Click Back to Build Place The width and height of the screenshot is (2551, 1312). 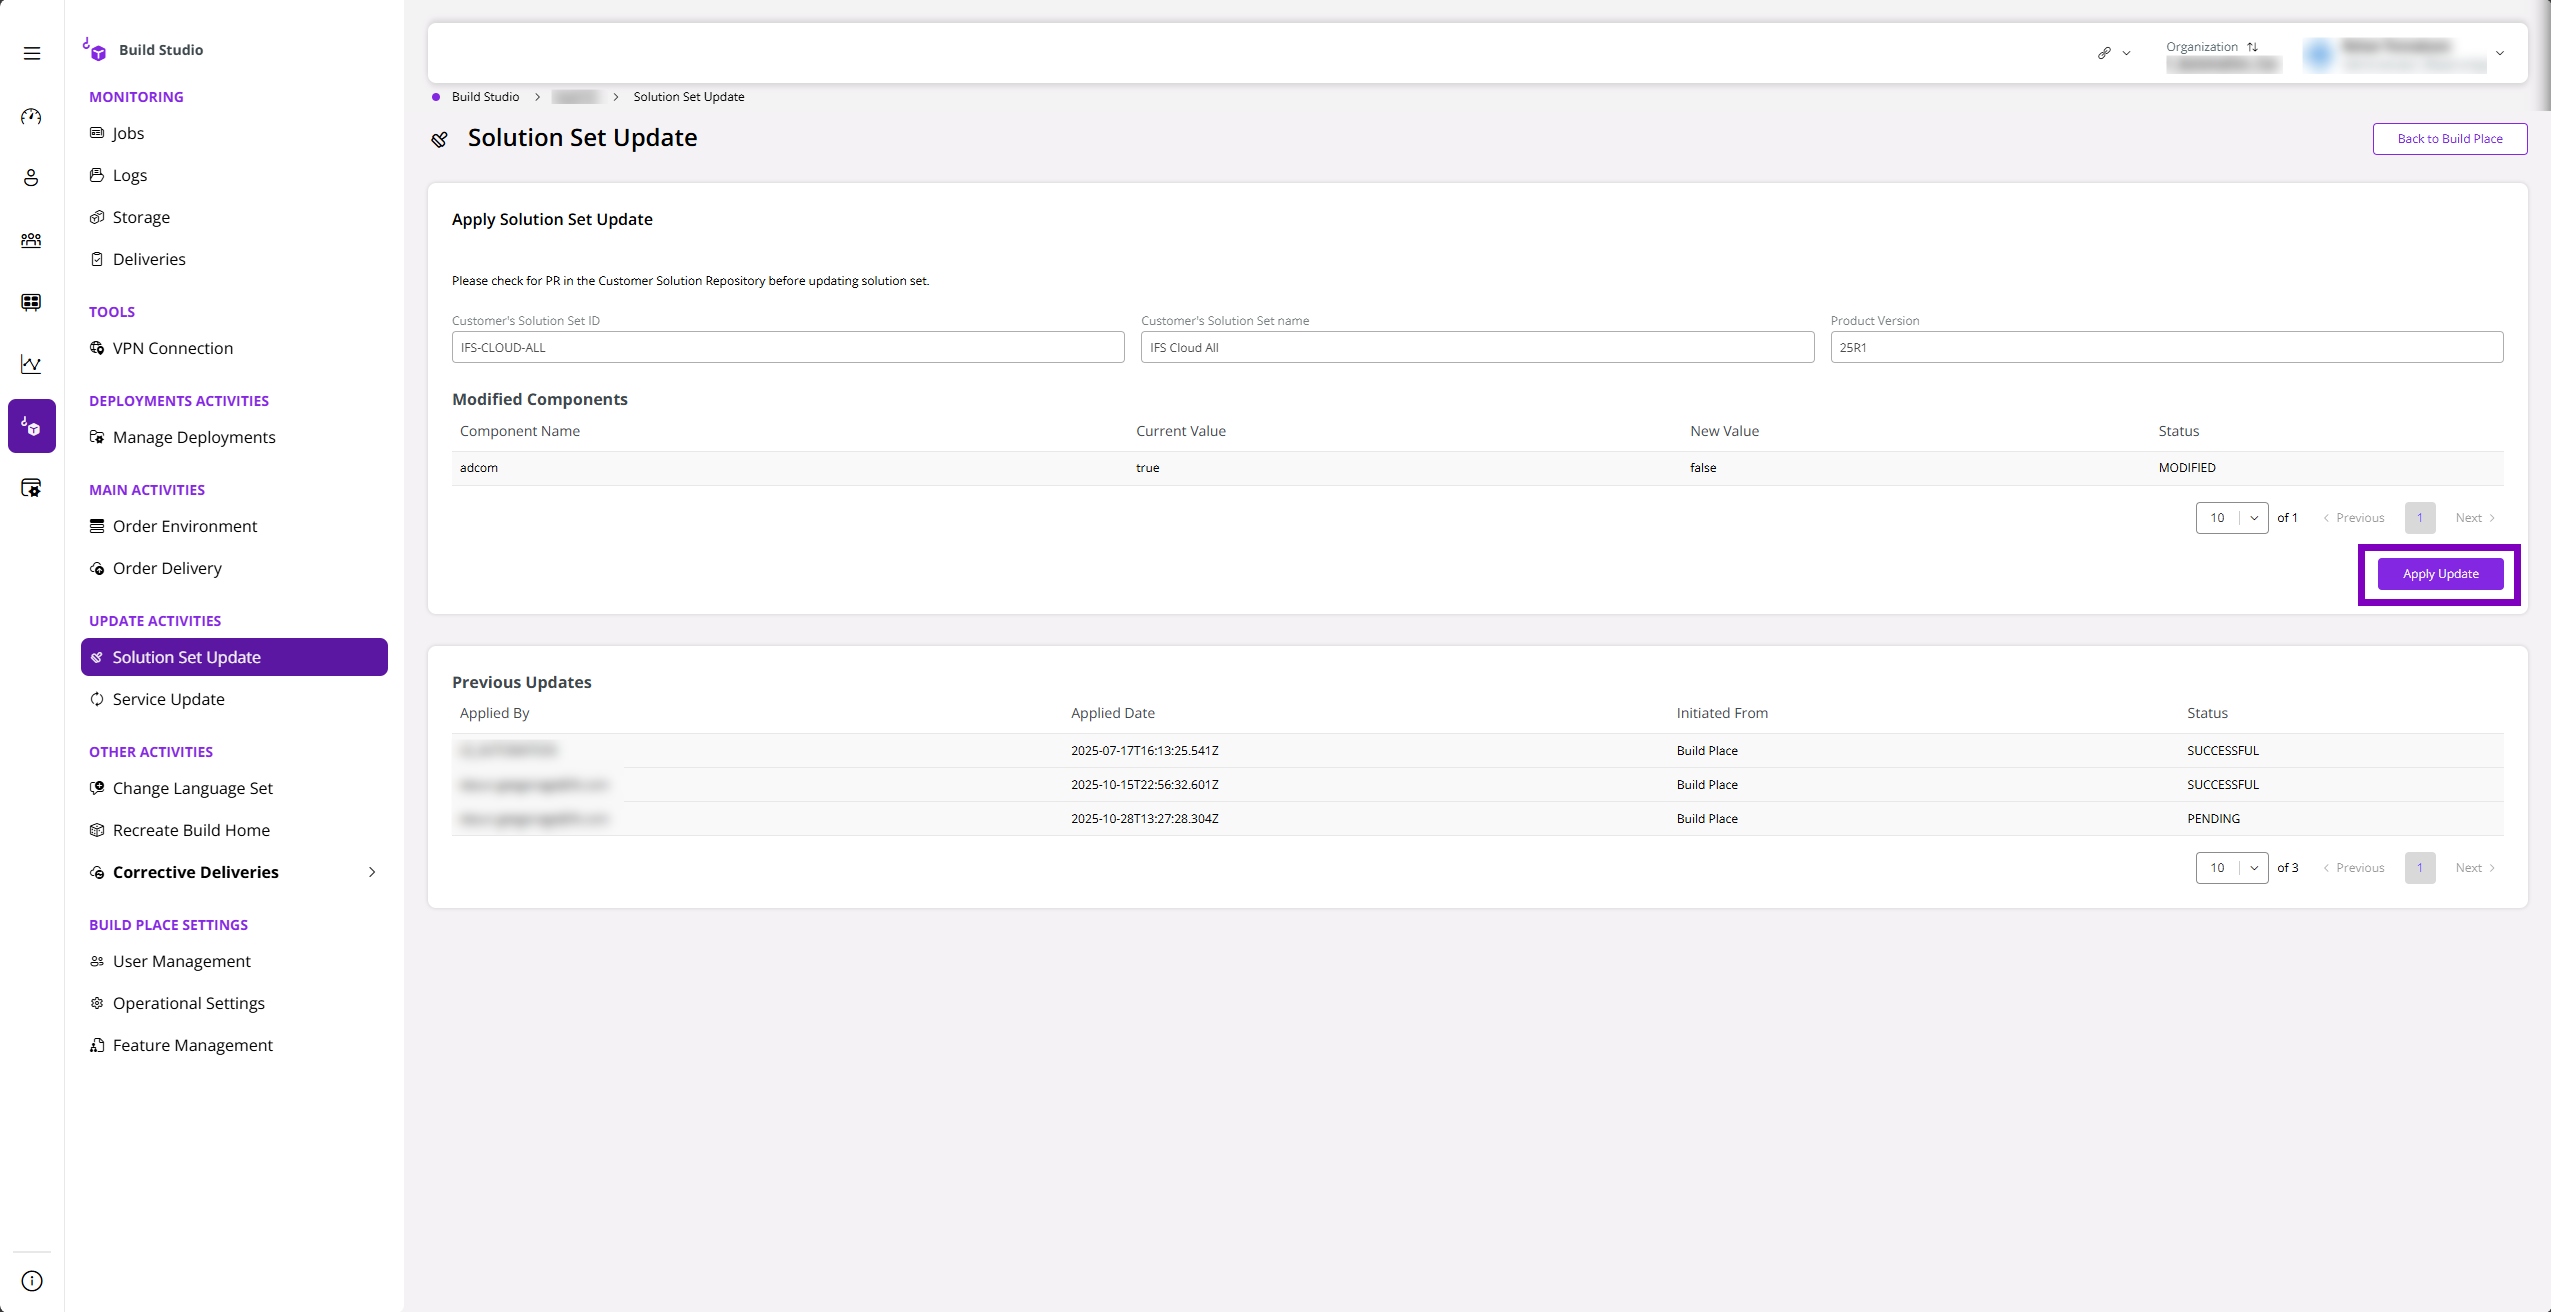2449,138
